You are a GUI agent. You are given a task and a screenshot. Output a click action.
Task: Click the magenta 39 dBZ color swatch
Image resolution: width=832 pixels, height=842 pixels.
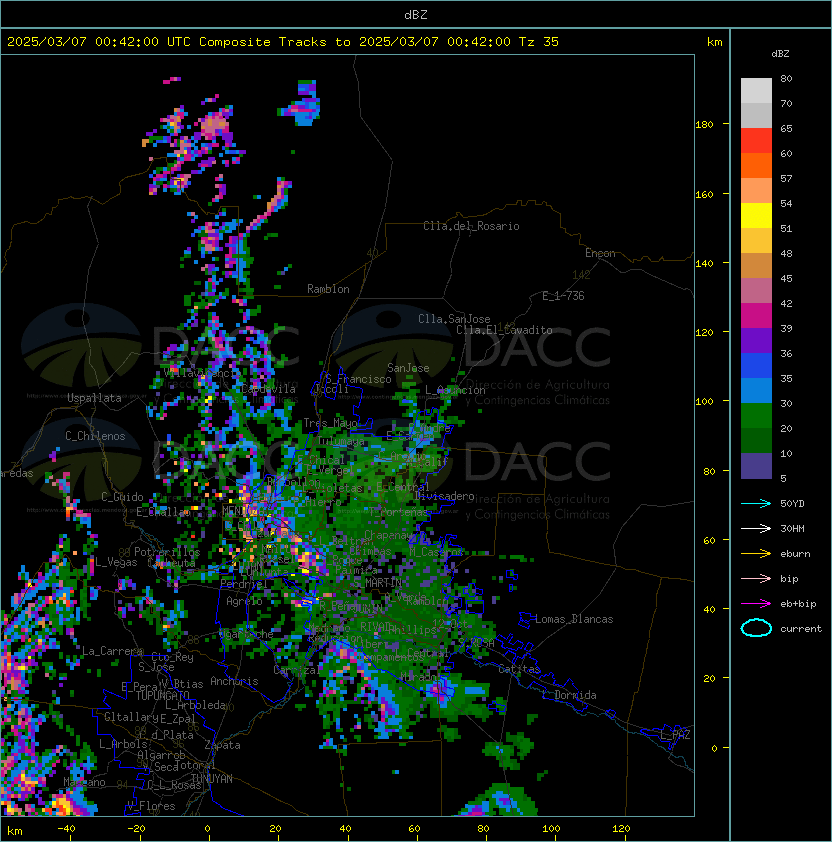pos(756,316)
